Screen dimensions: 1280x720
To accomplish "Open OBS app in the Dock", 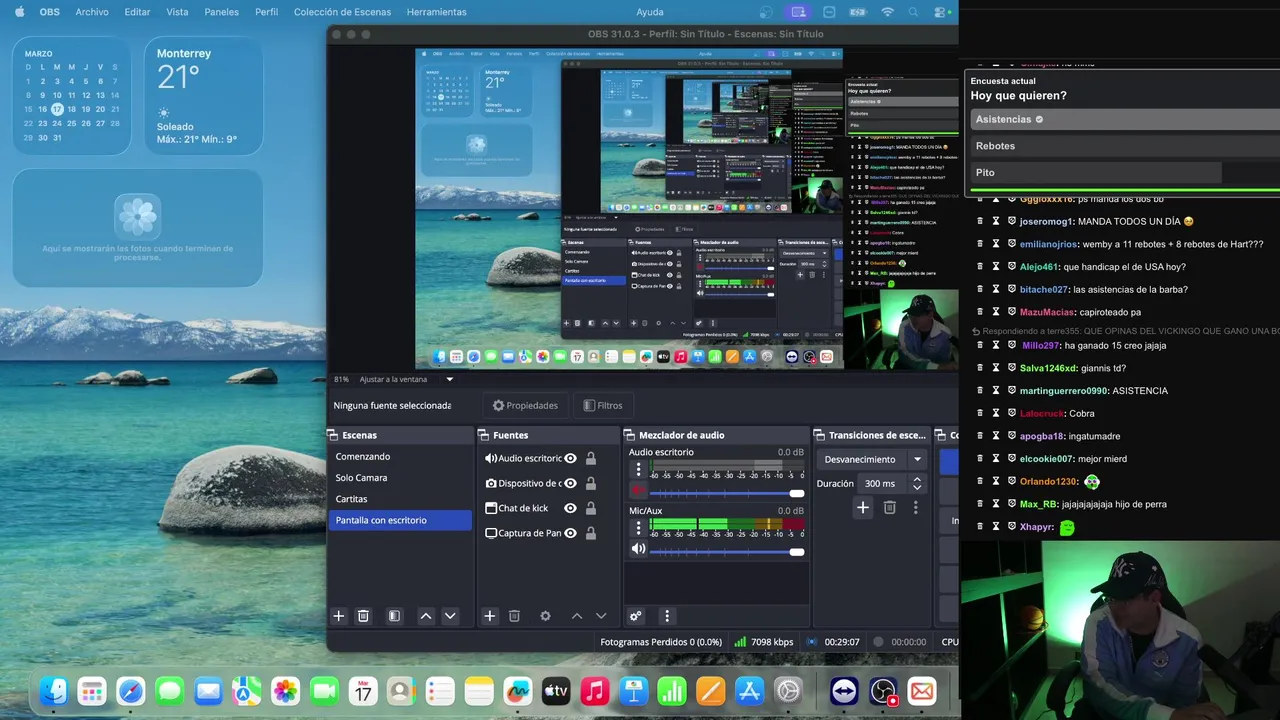I will [883, 691].
